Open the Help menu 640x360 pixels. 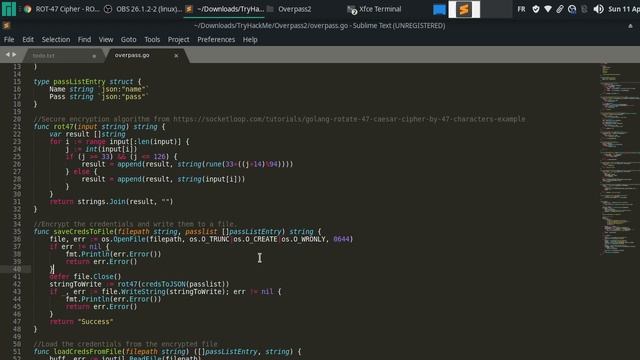250,40
